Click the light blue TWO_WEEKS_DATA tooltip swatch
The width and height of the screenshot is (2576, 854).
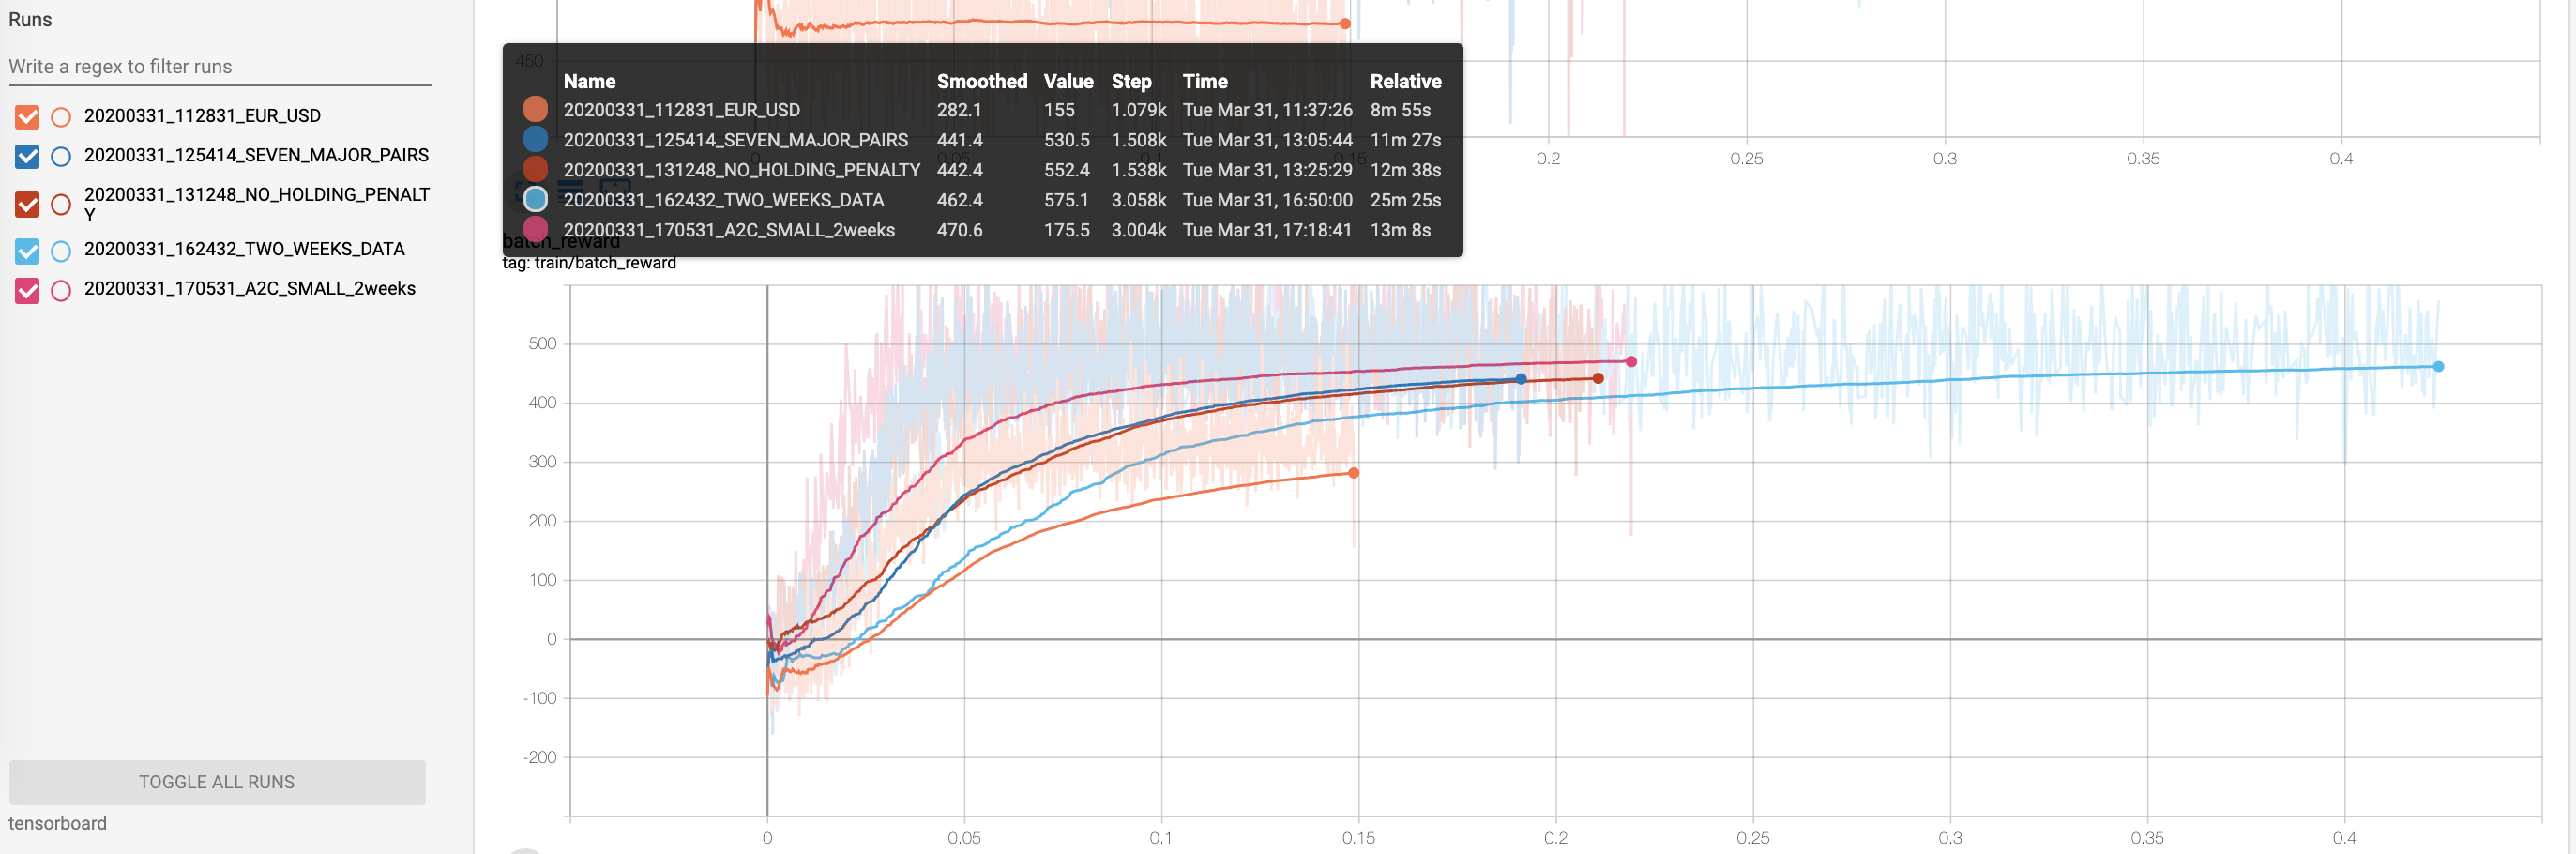pos(535,199)
